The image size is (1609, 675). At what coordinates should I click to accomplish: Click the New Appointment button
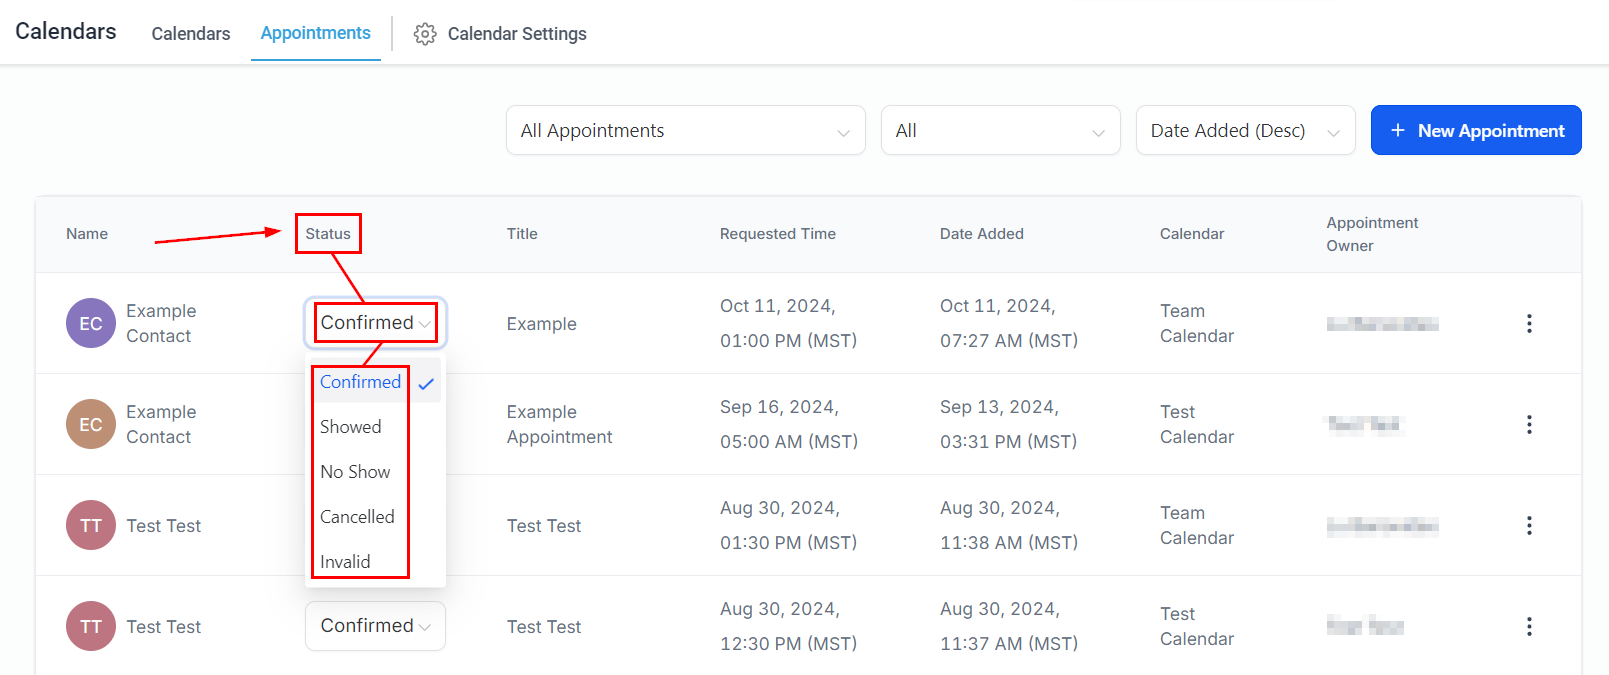pyautogui.click(x=1476, y=130)
